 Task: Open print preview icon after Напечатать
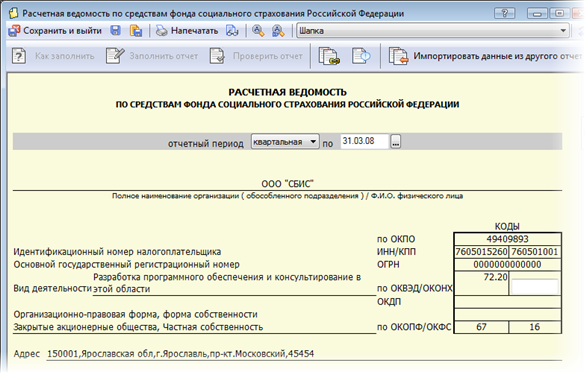click(232, 31)
